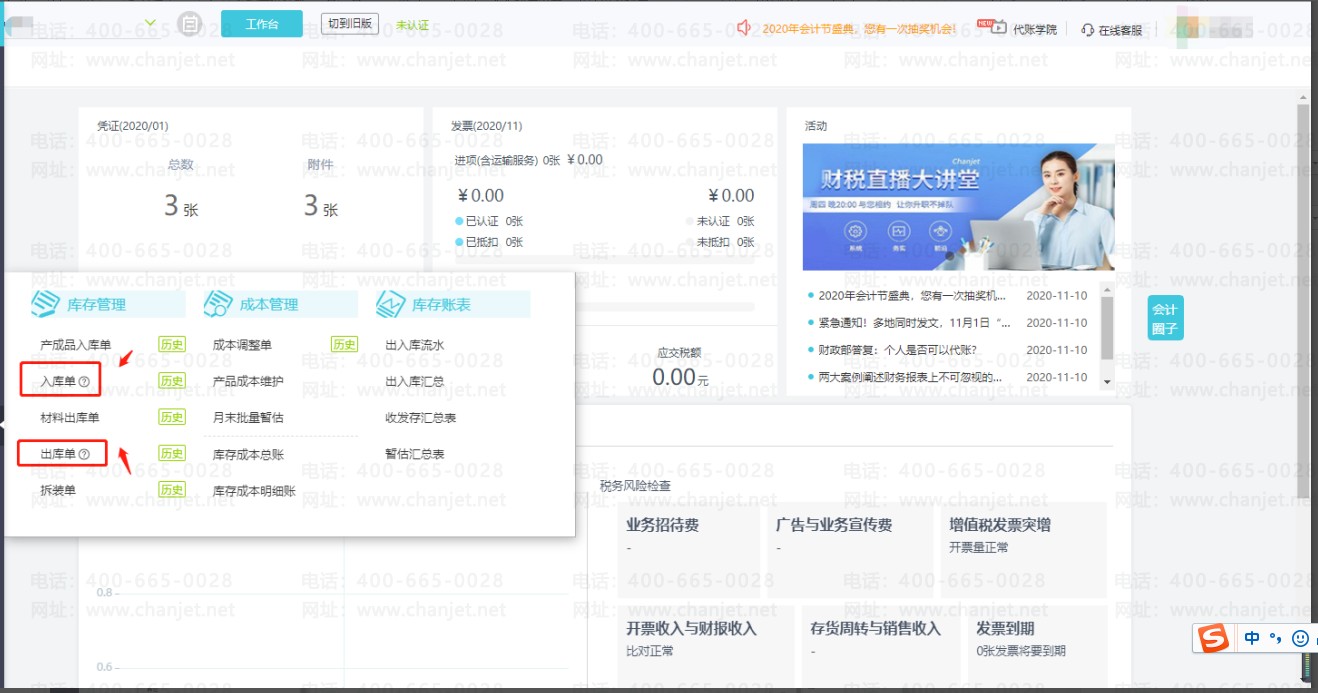Viewport: 1318px width, 693px height.
Task: Open the 工作台 tab
Action: (x=261, y=24)
